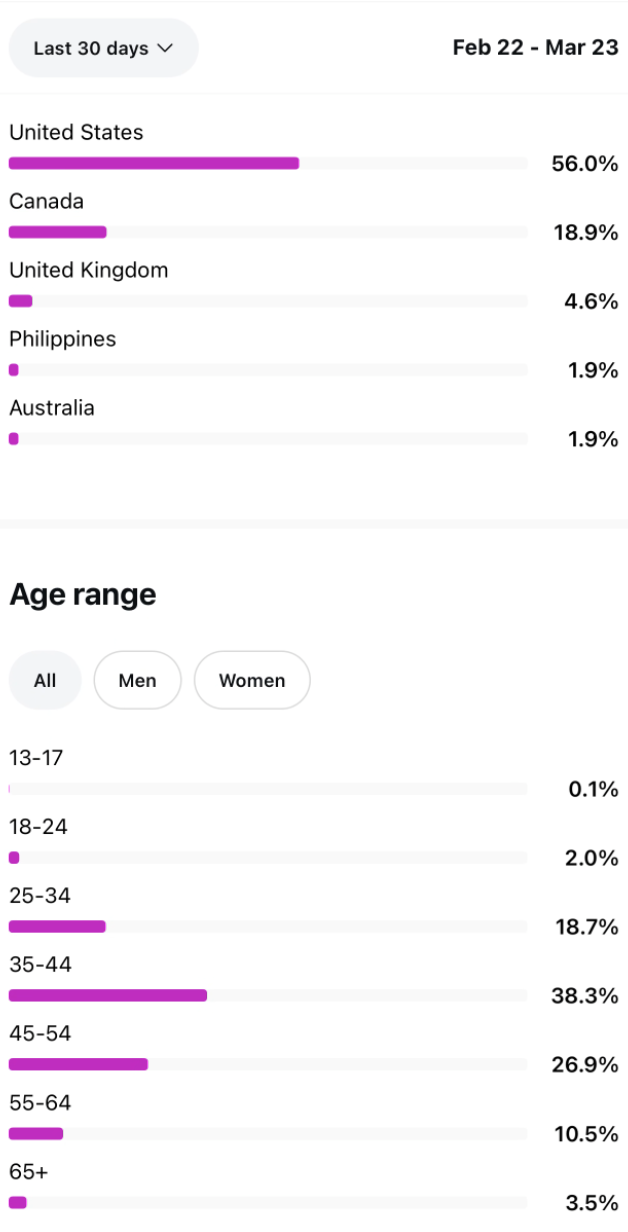This screenshot has width=628, height=1232.
Task: Filter age range by Men
Action: [x=137, y=680]
